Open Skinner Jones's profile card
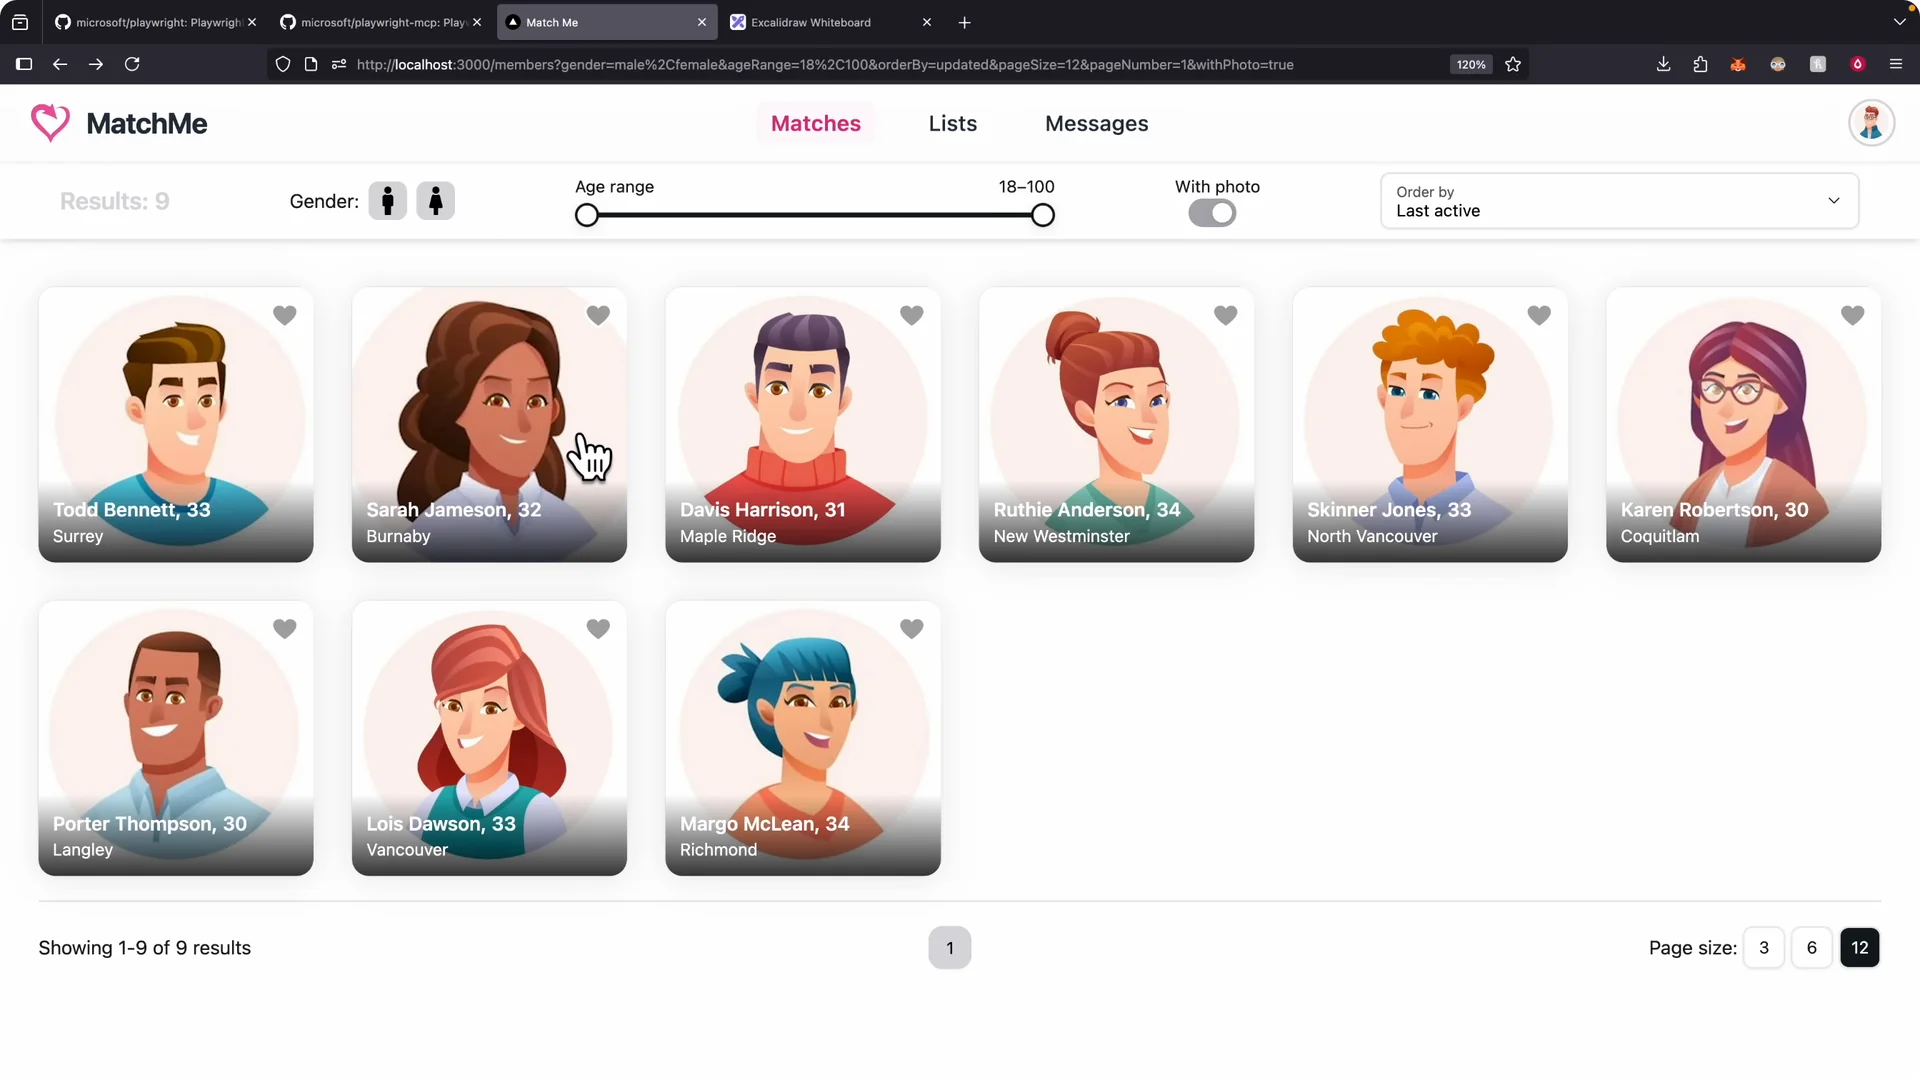This screenshot has width=1920, height=1080. pyautogui.click(x=1430, y=425)
